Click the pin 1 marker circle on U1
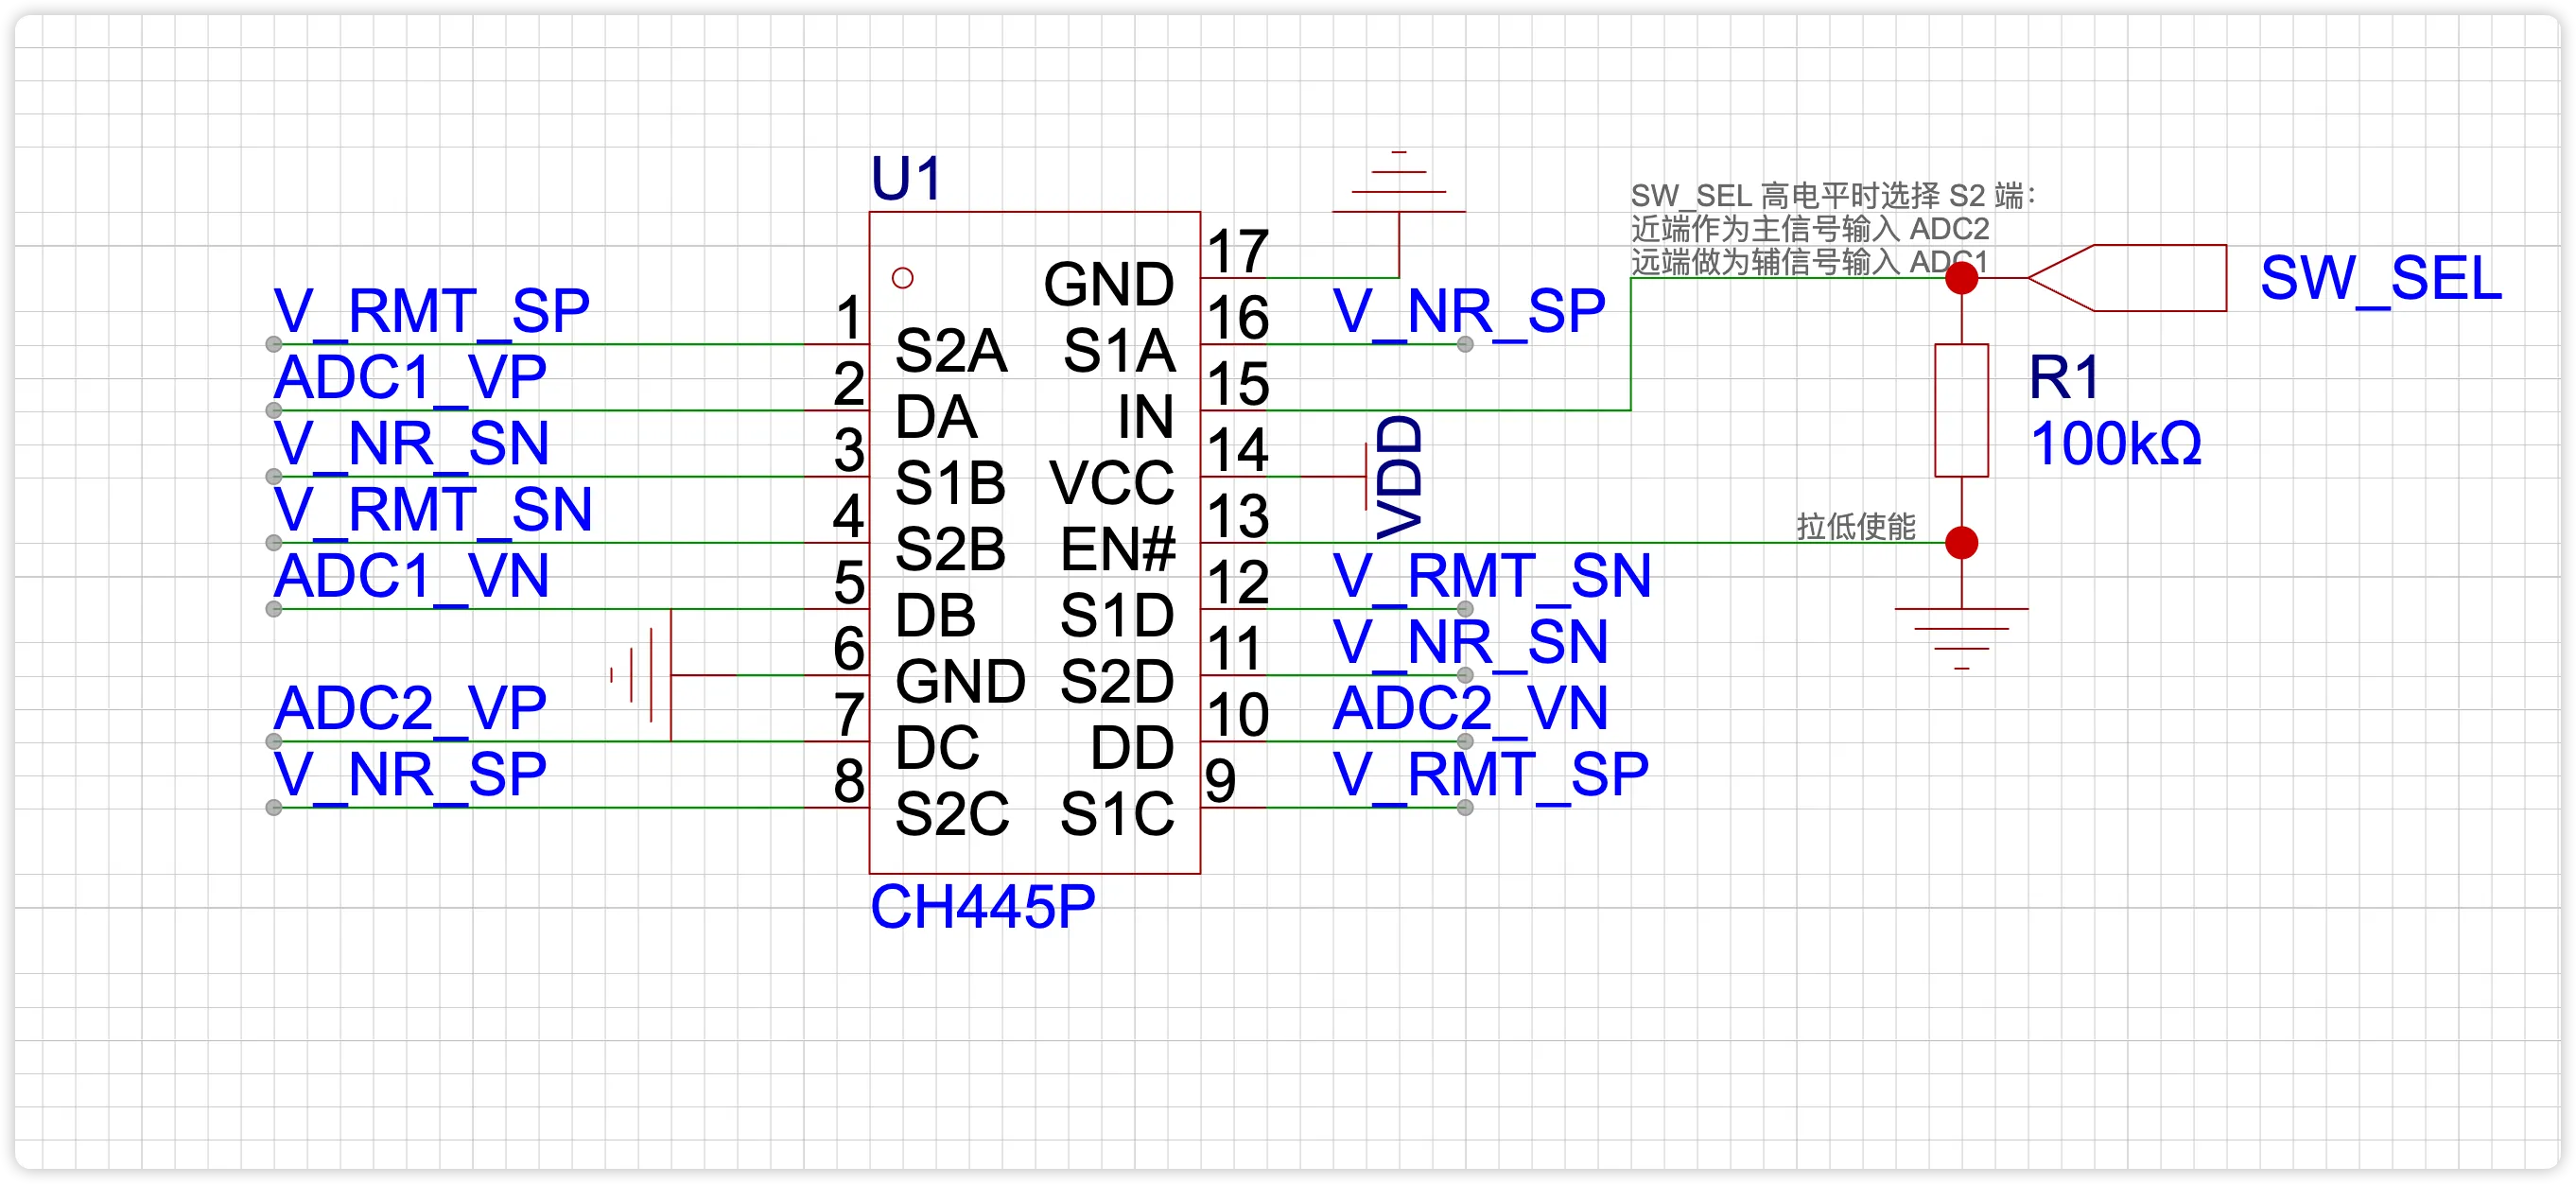Screen dimensions: 2576x1184 (902, 278)
